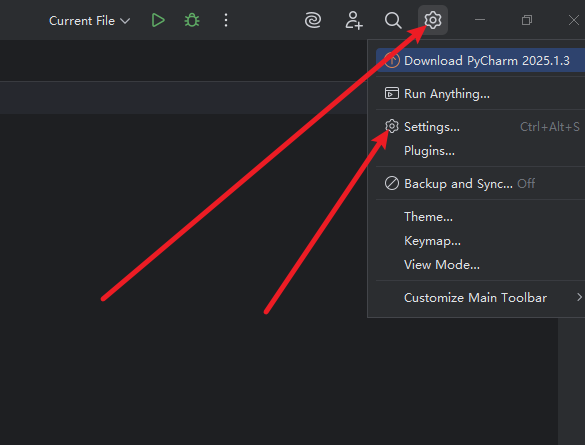This screenshot has width=585, height=445.
Task: Start debugging with the green bug icon
Action: point(192,20)
